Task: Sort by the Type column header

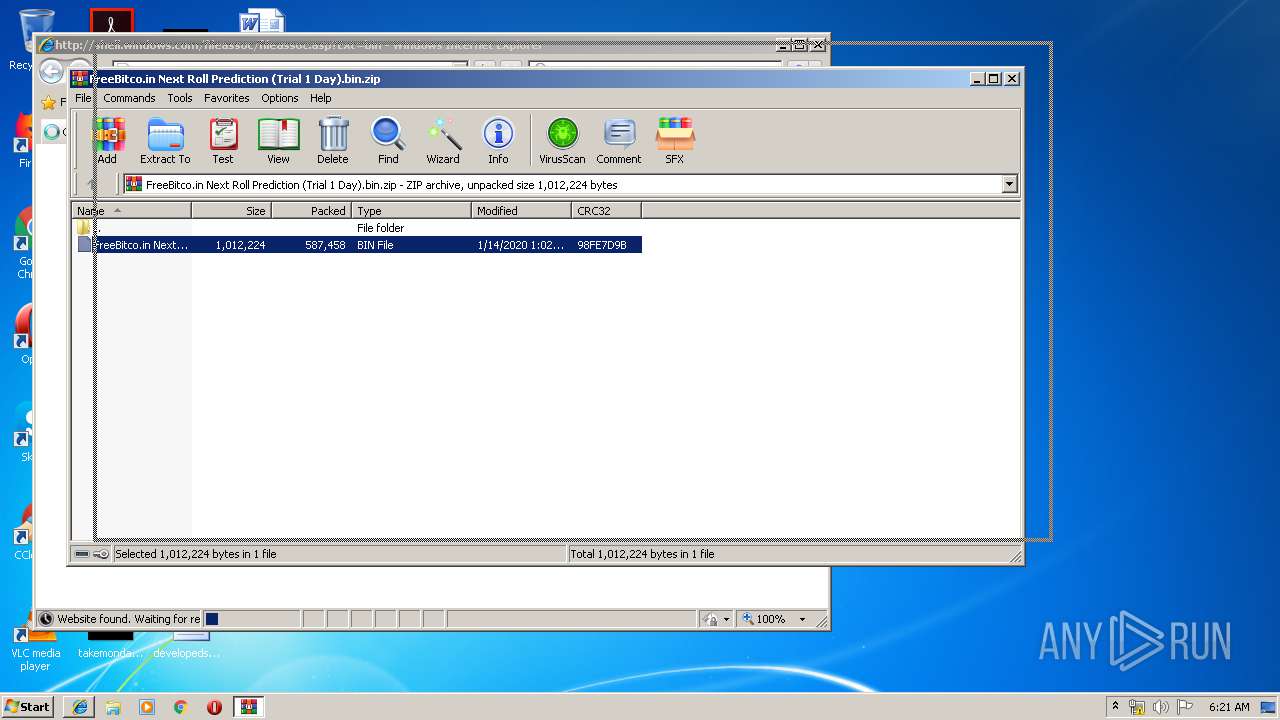Action: pos(411,211)
